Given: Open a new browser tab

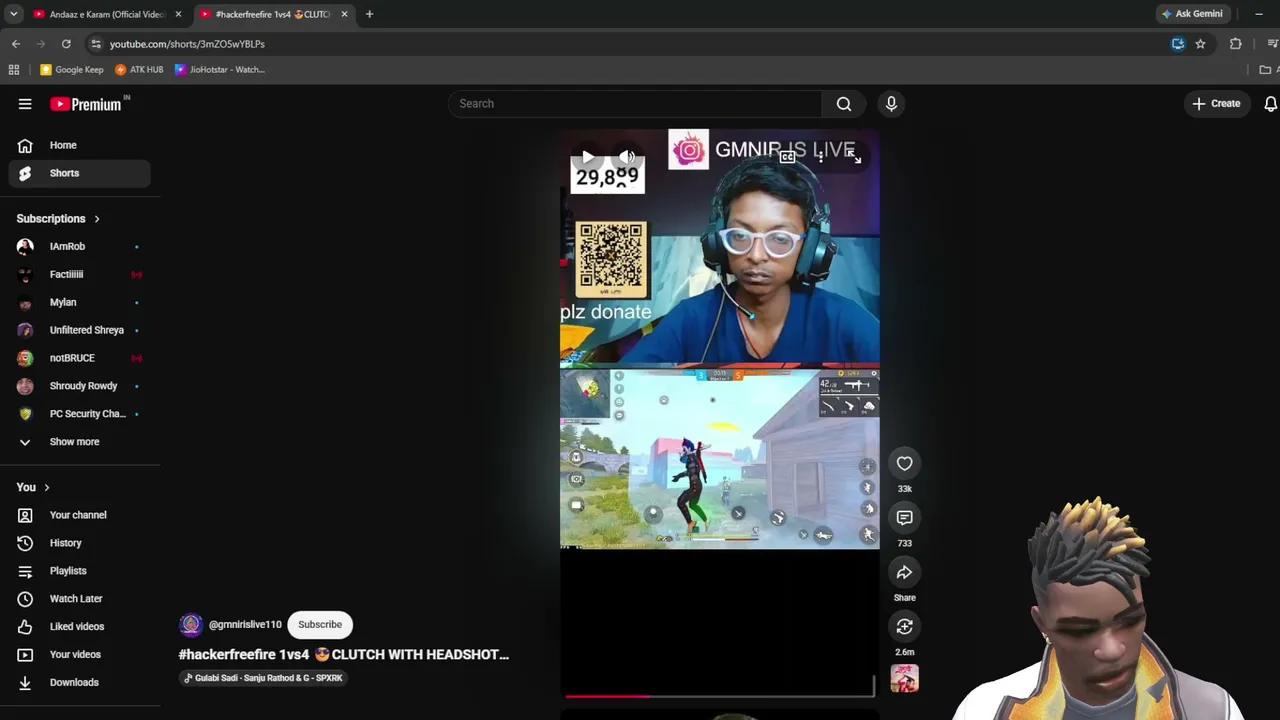Looking at the screenshot, I should point(369,14).
